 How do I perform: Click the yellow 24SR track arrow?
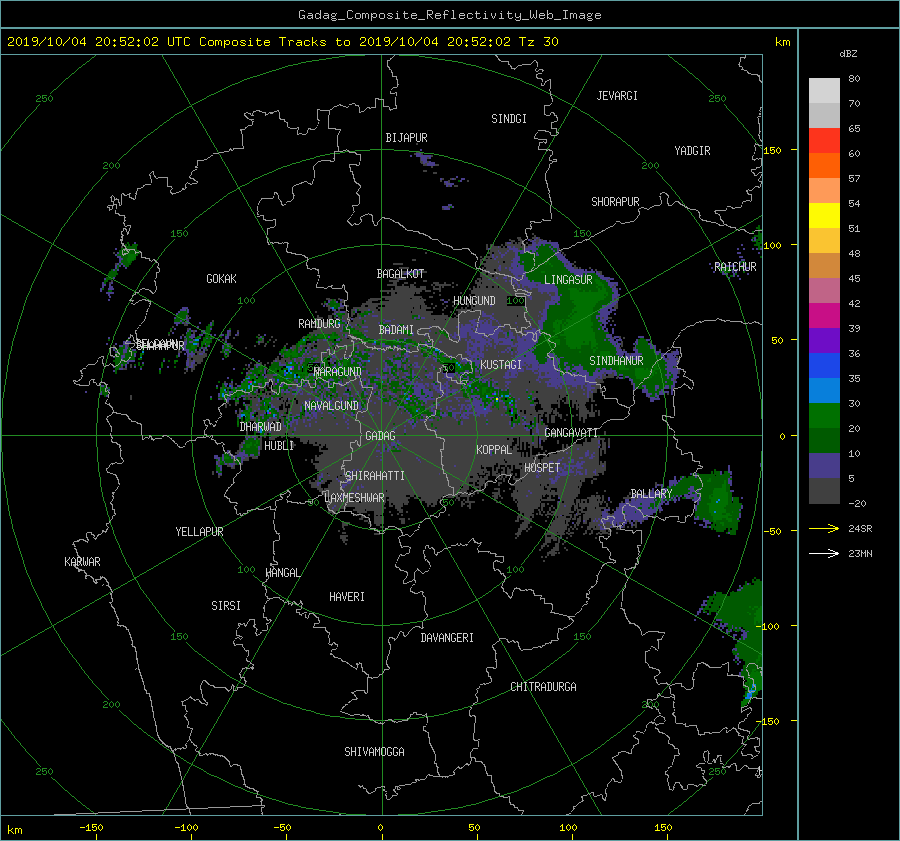(x=824, y=528)
